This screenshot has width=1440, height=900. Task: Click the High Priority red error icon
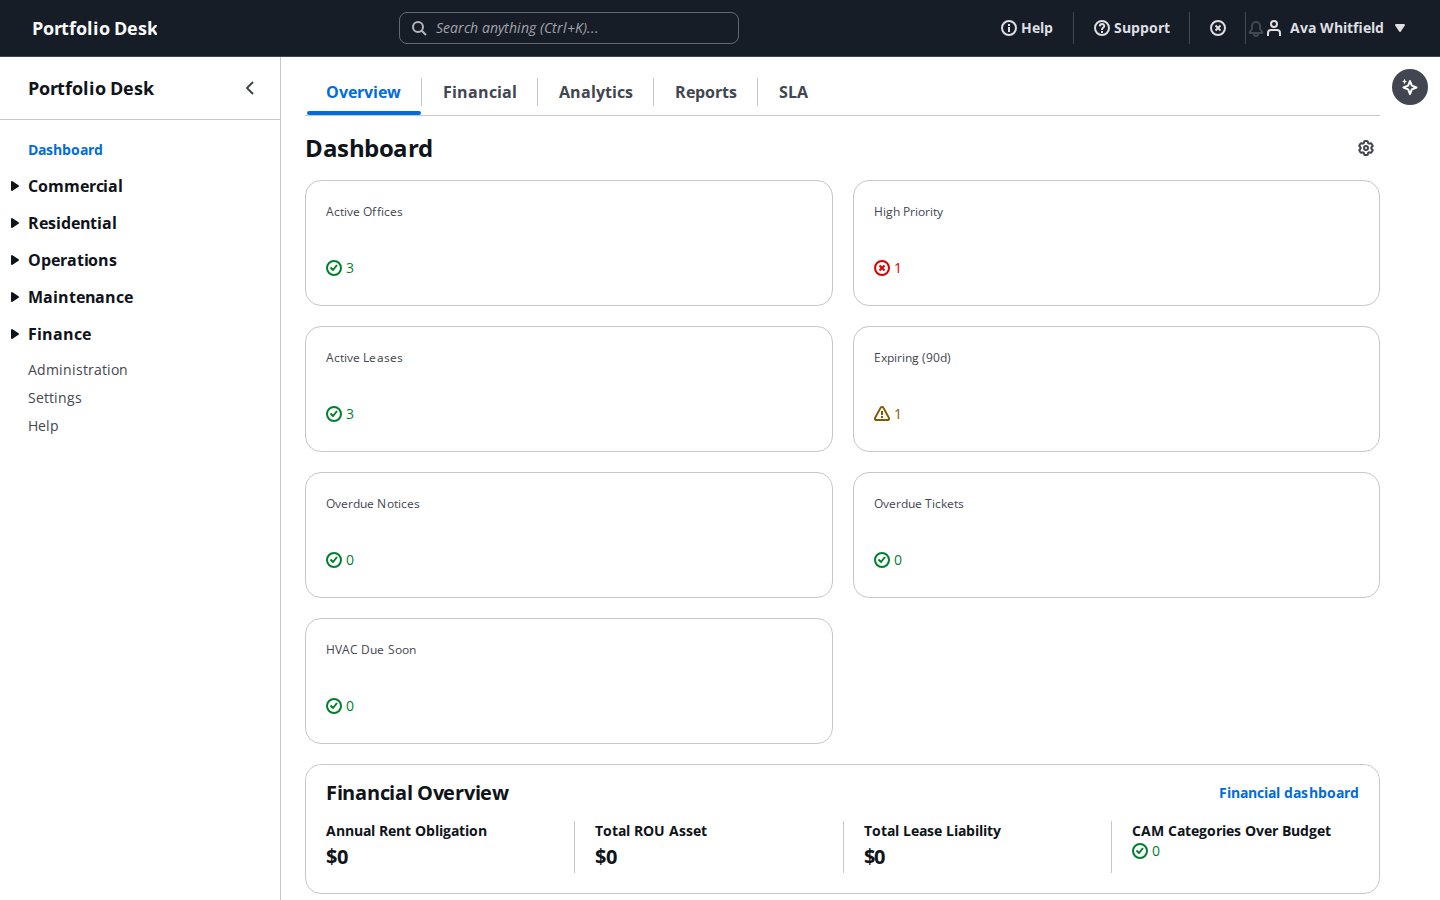tap(882, 268)
